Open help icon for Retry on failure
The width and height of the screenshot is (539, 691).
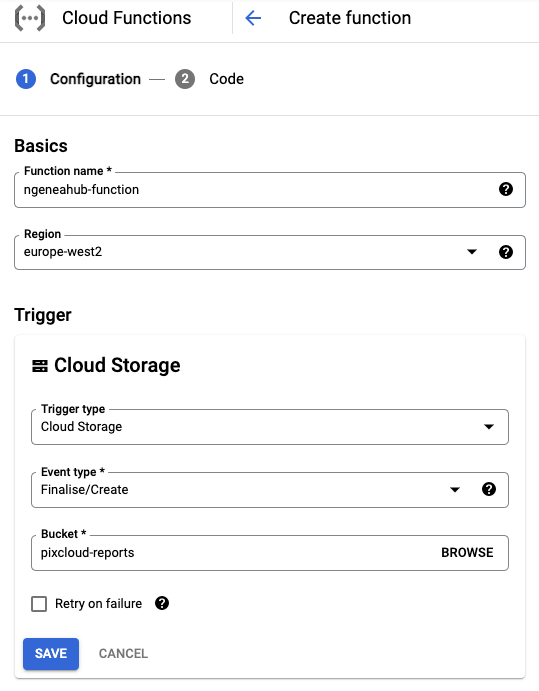(x=162, y=603)
